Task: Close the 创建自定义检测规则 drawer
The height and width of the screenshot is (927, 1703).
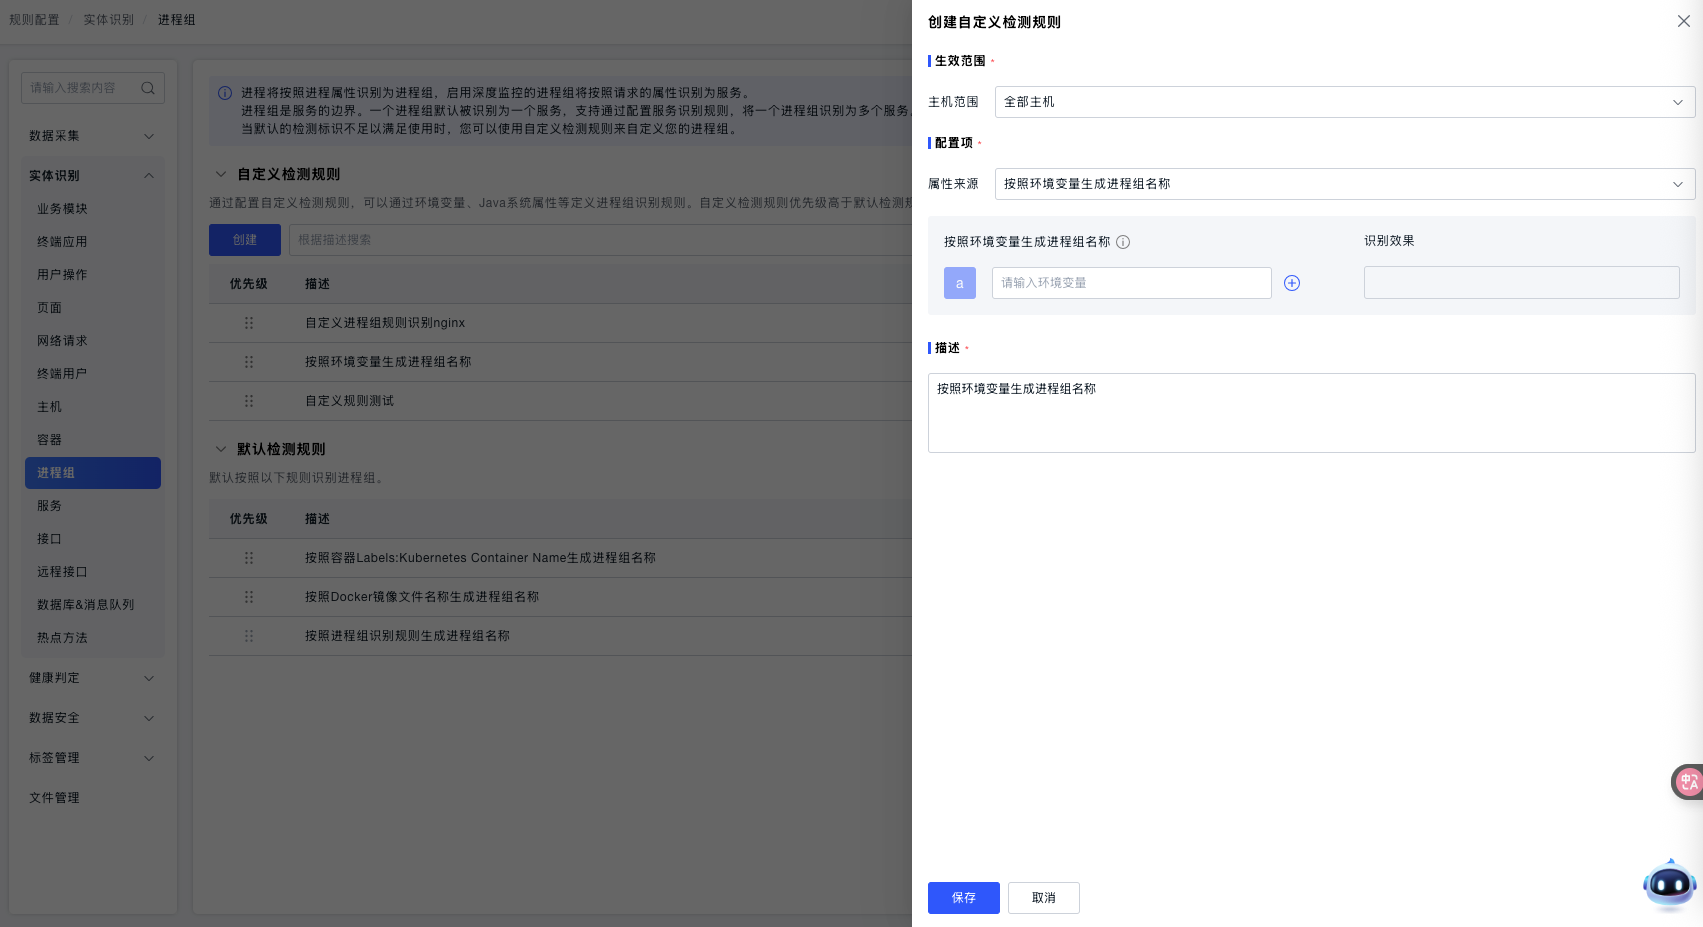Action: coord(1683,21)
